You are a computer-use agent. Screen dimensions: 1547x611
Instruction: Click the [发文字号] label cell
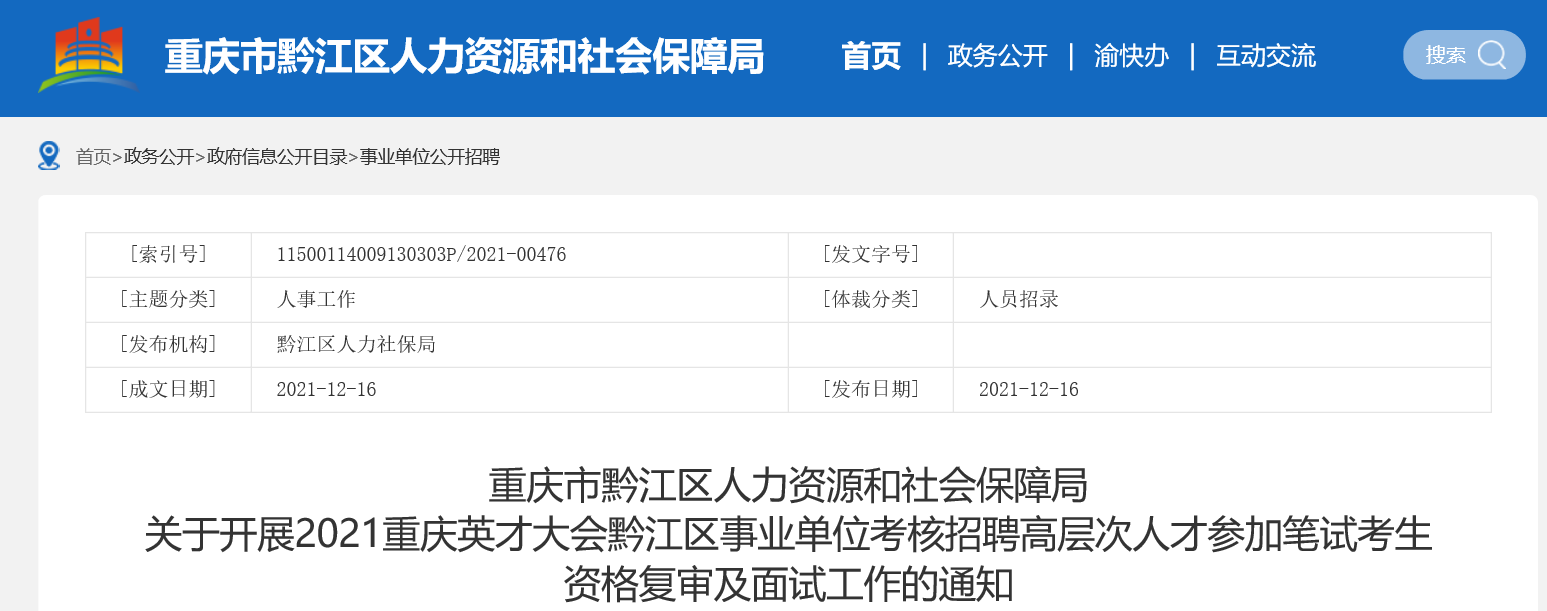click(870, 255)
